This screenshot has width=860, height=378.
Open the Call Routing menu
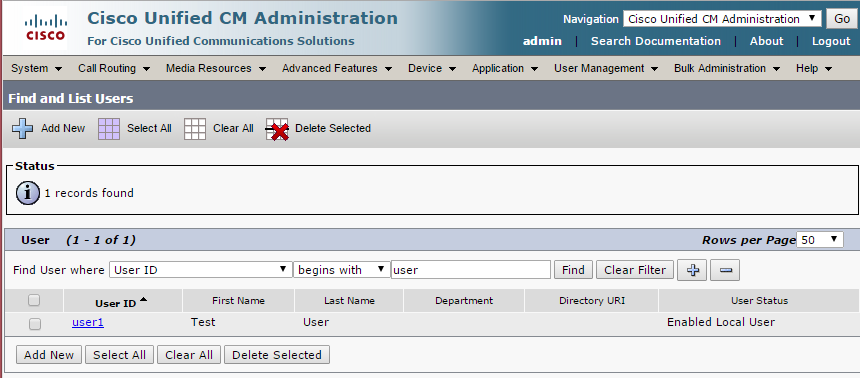click(x=114, y=69)
